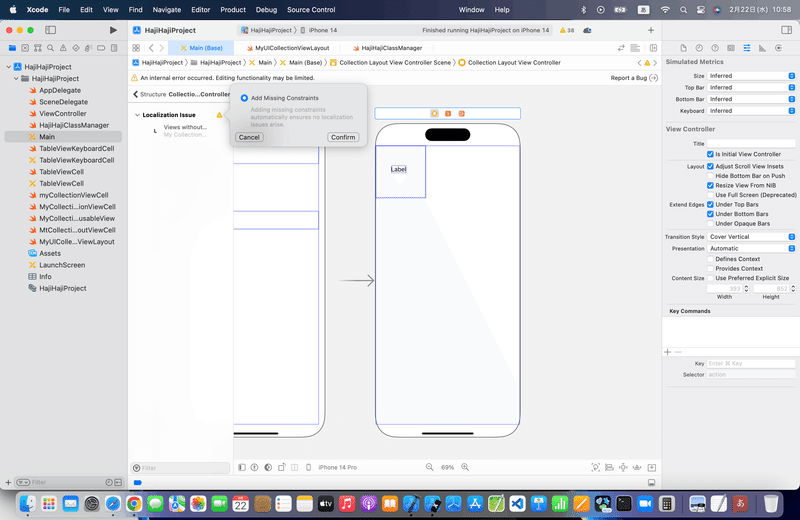Viewport: 800px width, 520px height.
Task: Select the Main (Base) tab
Action: click(202, 48)
